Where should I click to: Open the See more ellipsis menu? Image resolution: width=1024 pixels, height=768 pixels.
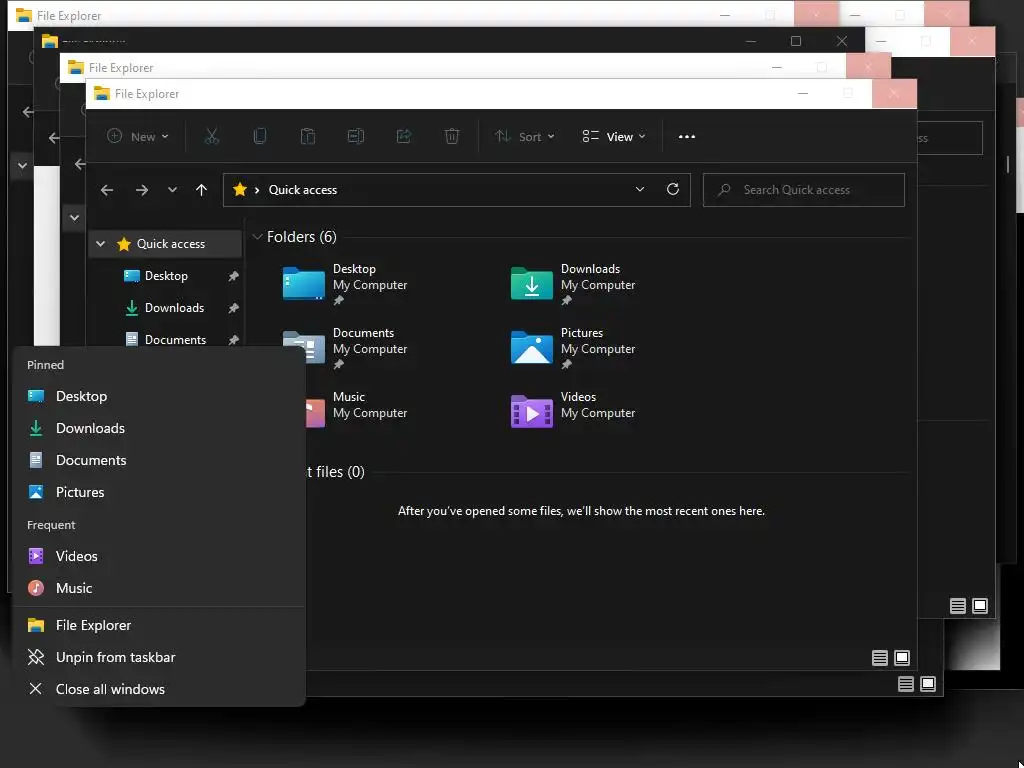[686, 136]
